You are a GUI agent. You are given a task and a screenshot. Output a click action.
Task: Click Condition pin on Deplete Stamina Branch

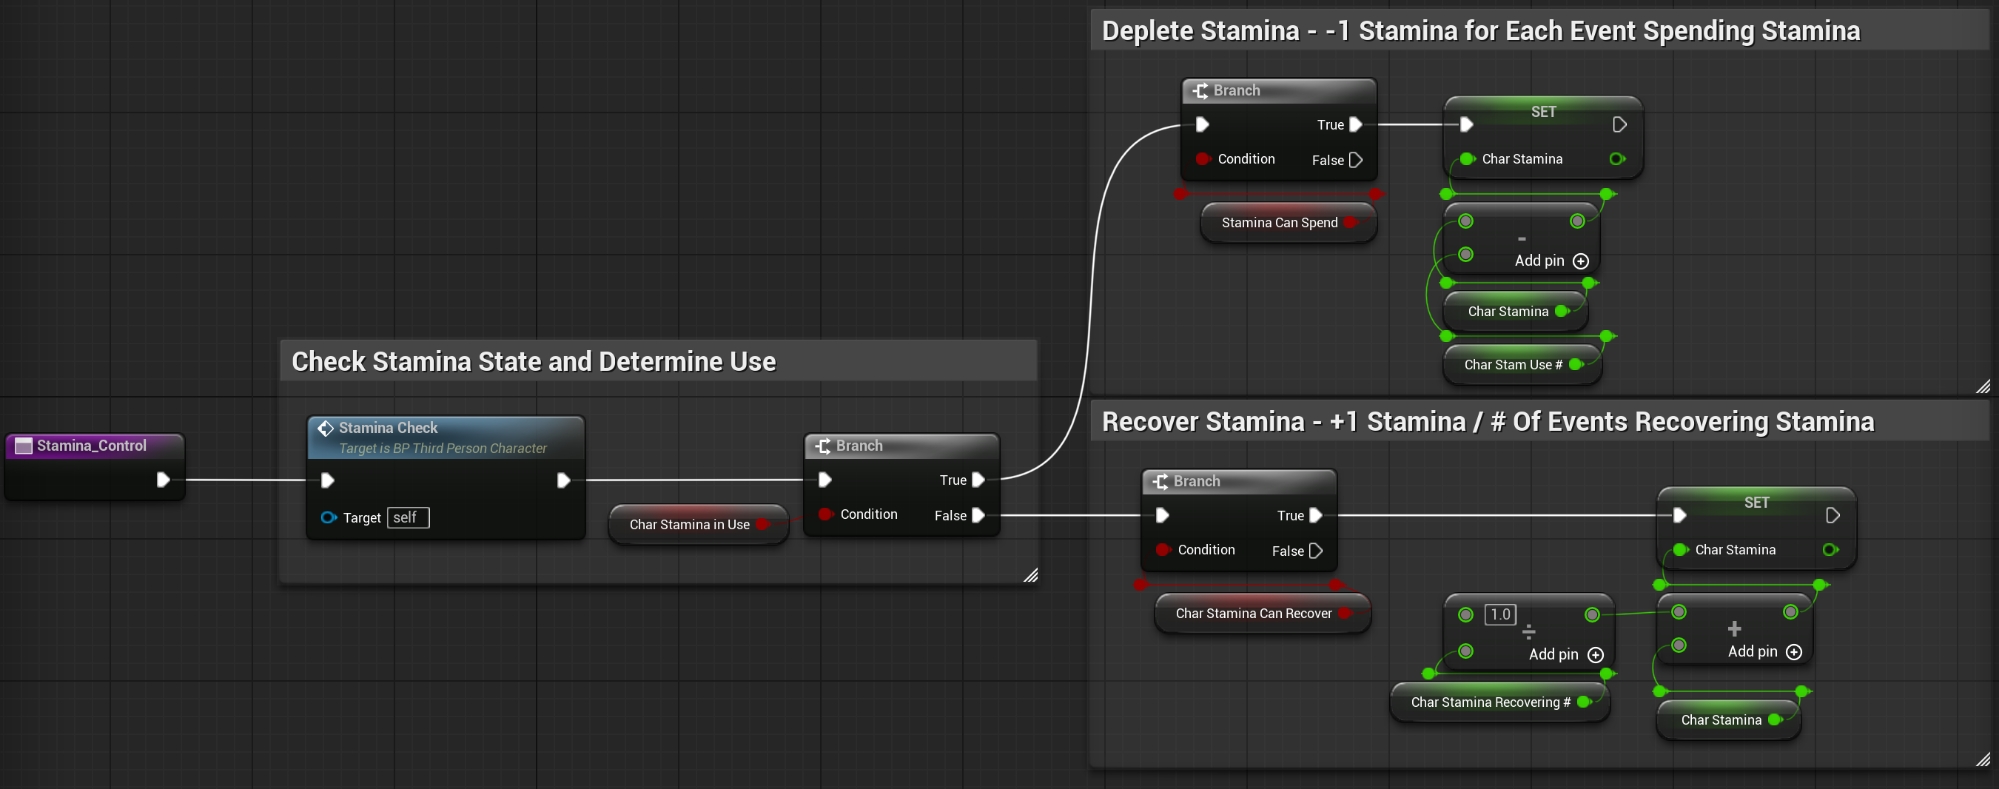coord(1203,159)
